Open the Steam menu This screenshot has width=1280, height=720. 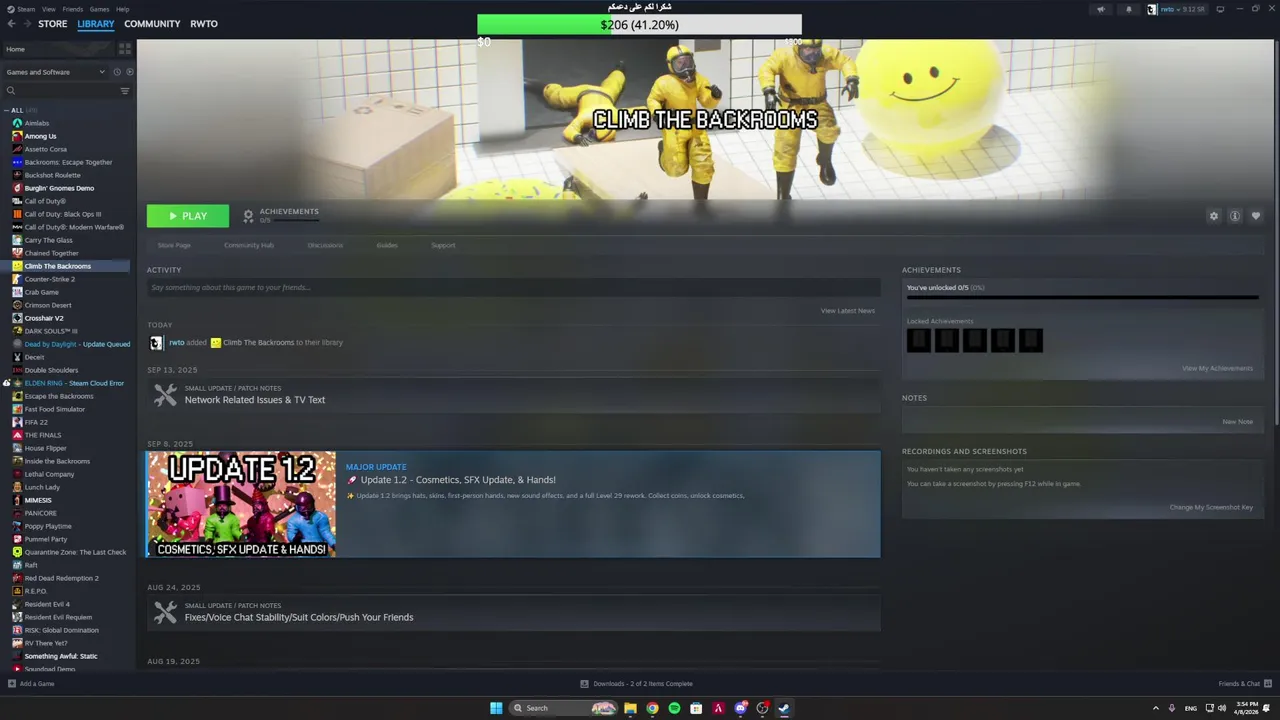click(27, 9)
